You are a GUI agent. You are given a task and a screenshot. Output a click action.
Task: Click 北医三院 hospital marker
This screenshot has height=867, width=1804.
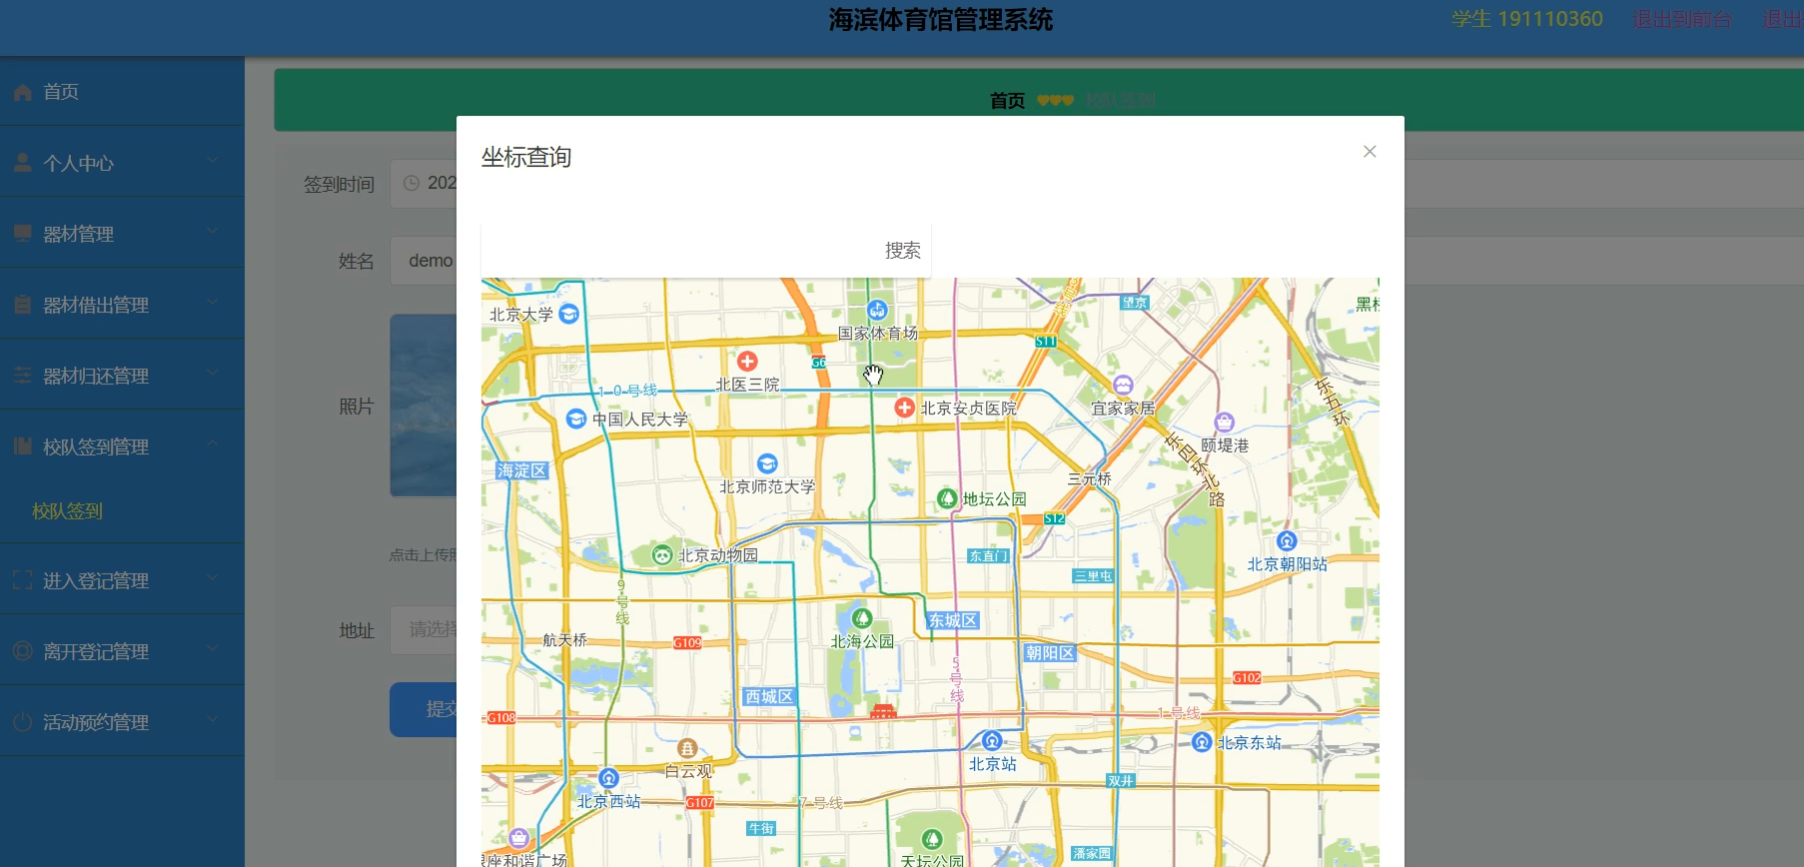pos(747,361)
